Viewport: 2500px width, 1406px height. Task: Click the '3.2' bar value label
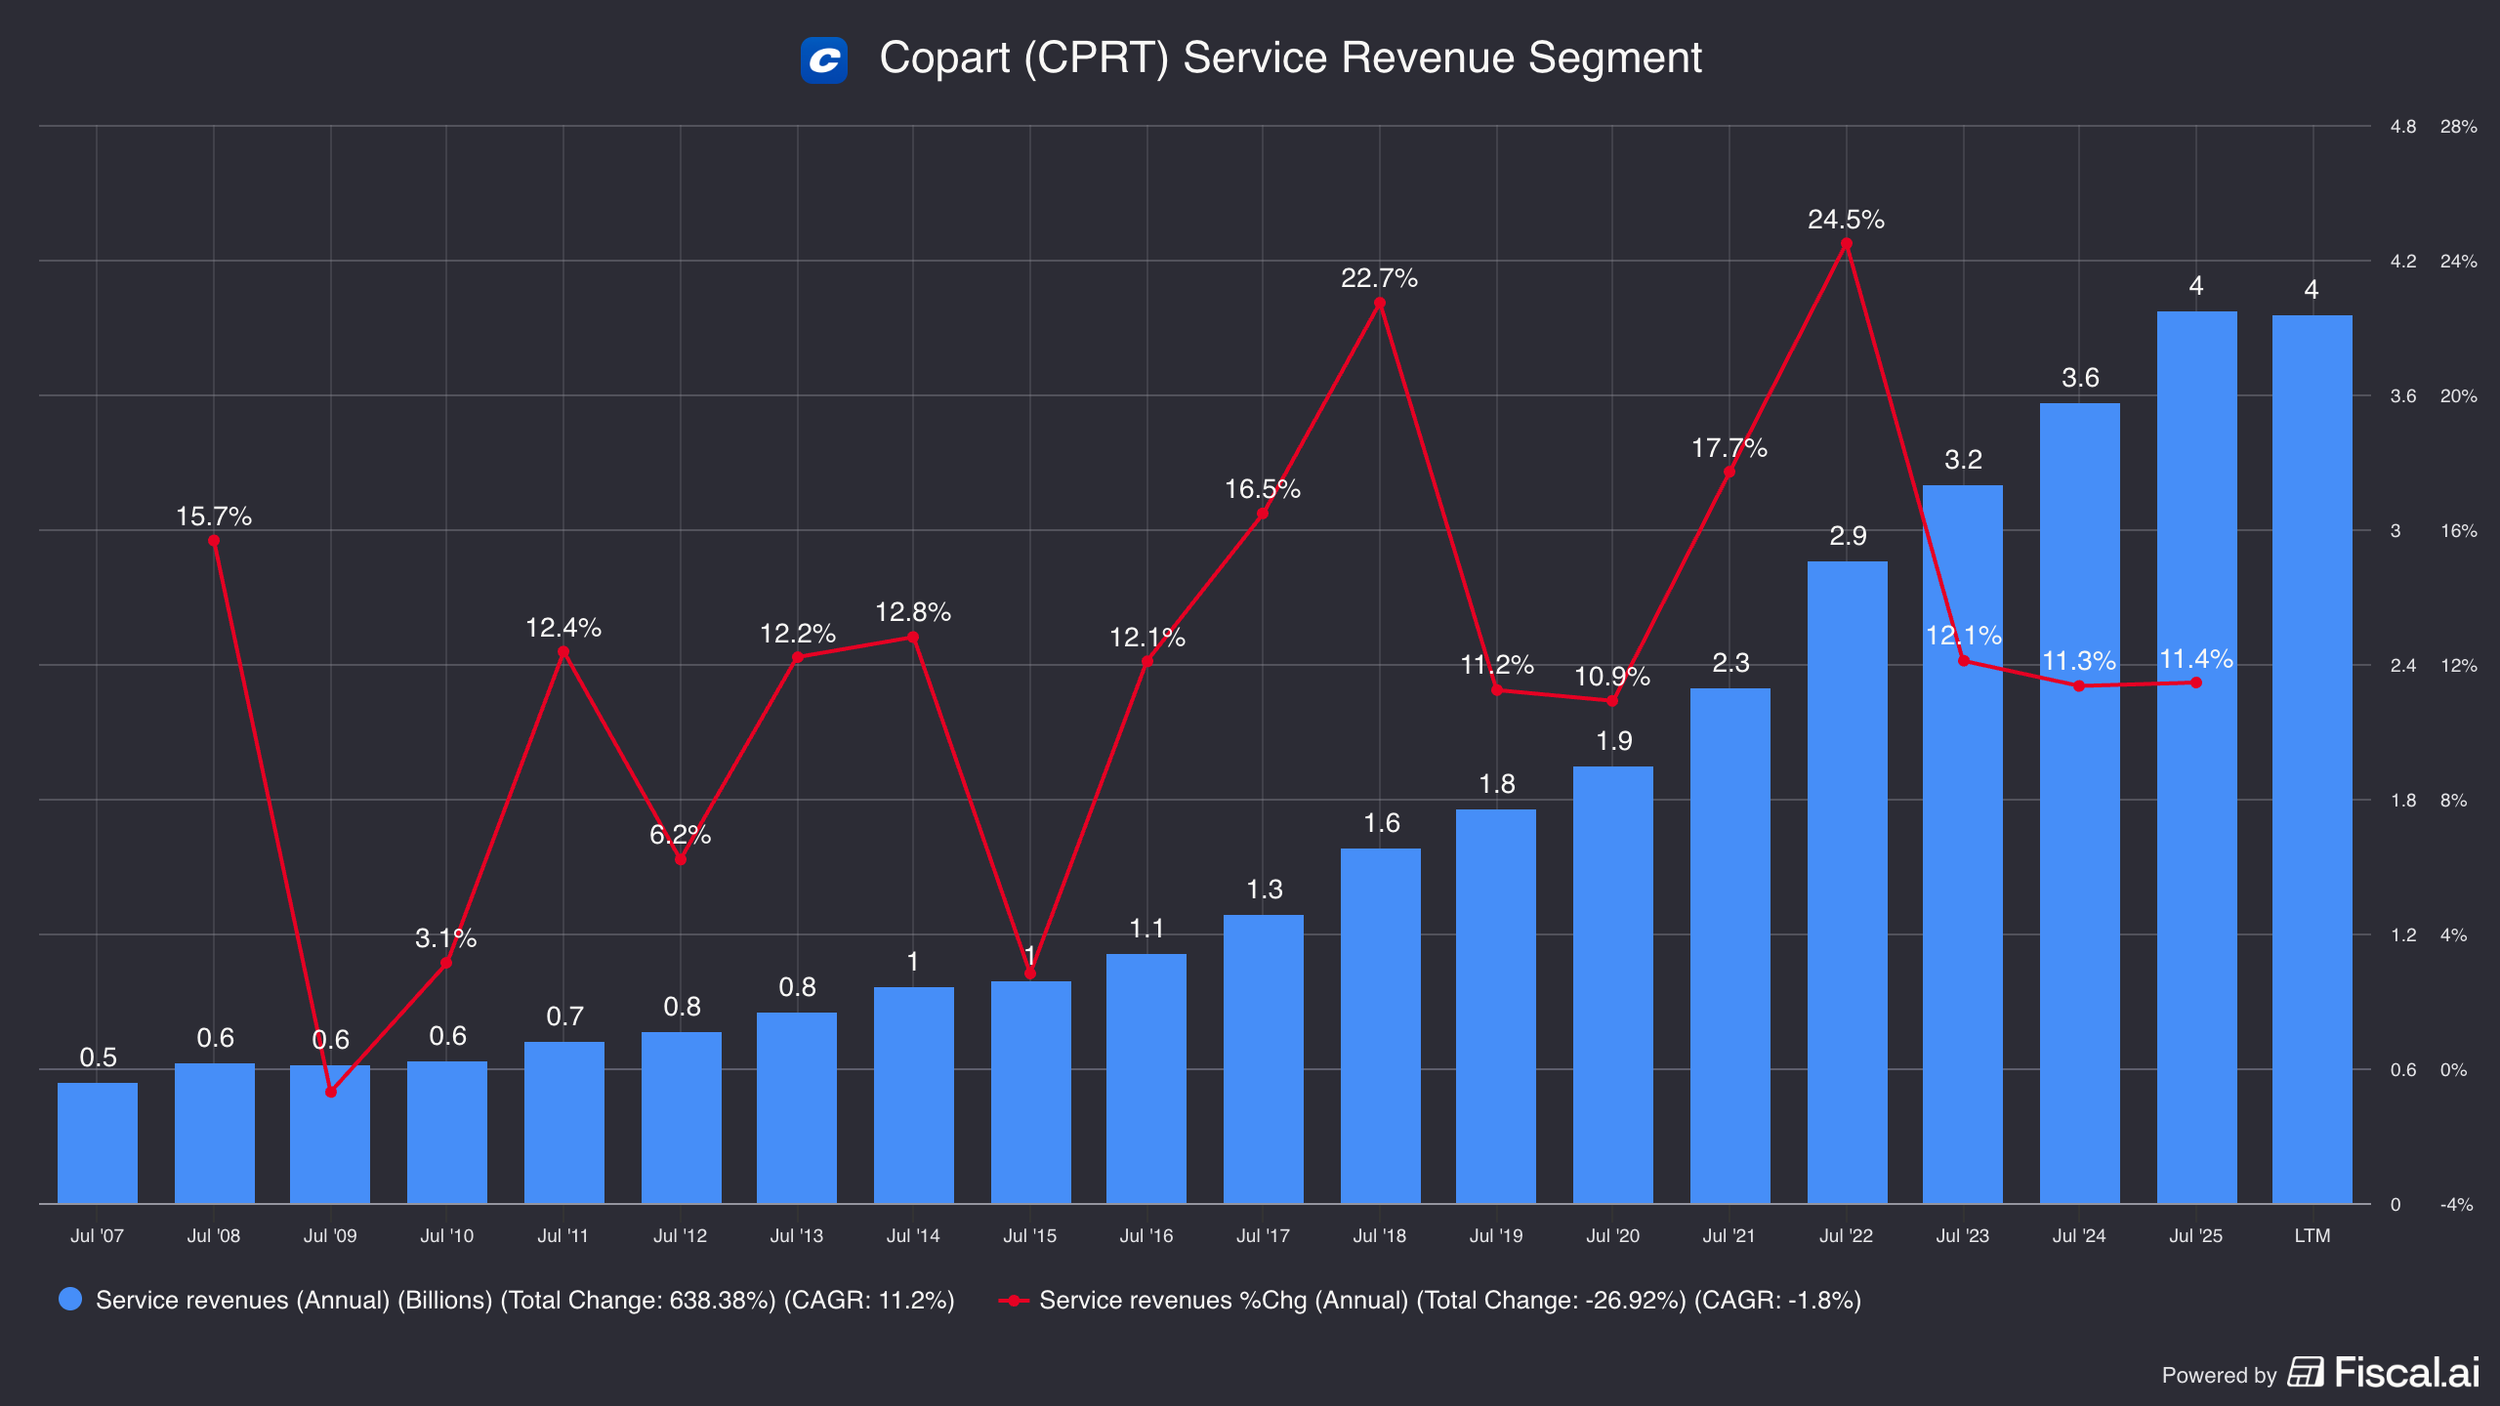click(1963, 460)
